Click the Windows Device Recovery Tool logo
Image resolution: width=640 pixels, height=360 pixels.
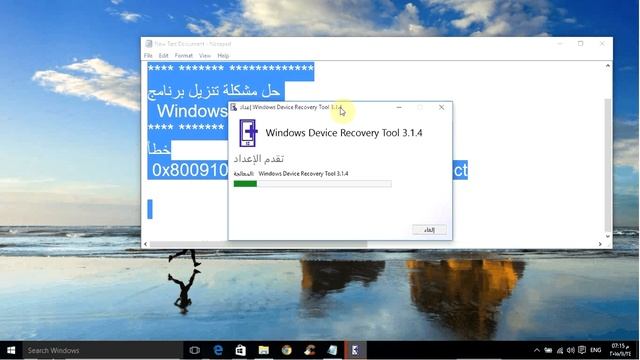point(248,133)
